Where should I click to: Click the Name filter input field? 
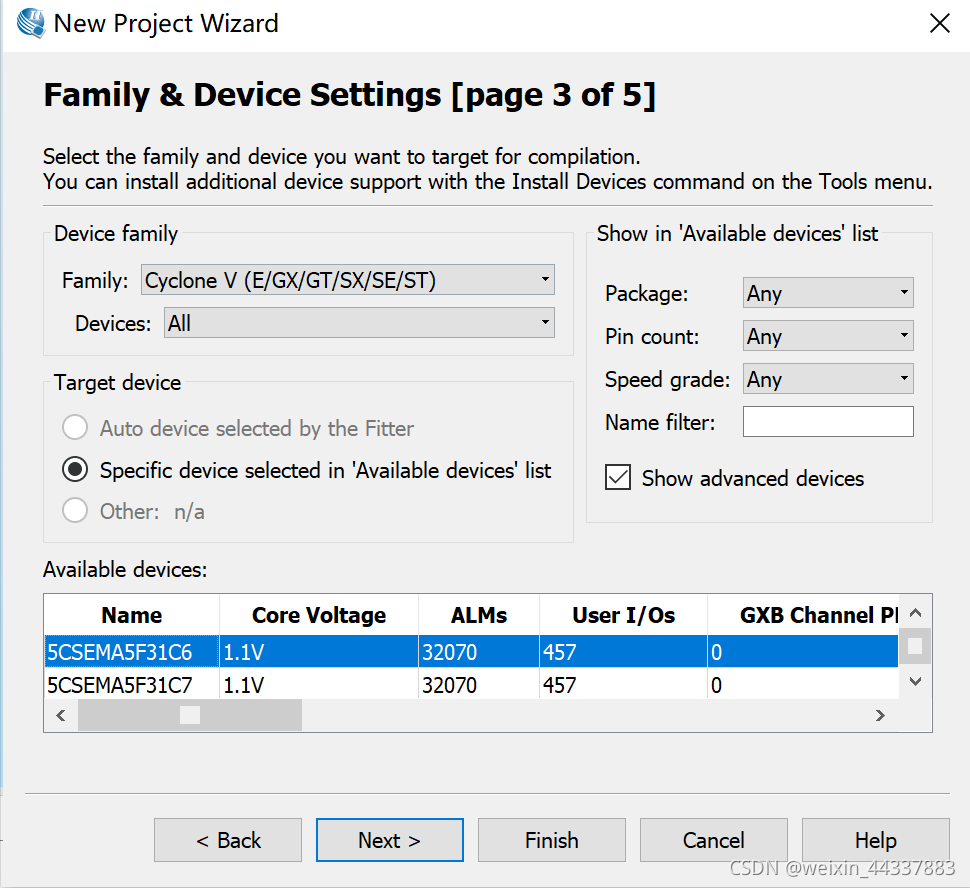828,421
